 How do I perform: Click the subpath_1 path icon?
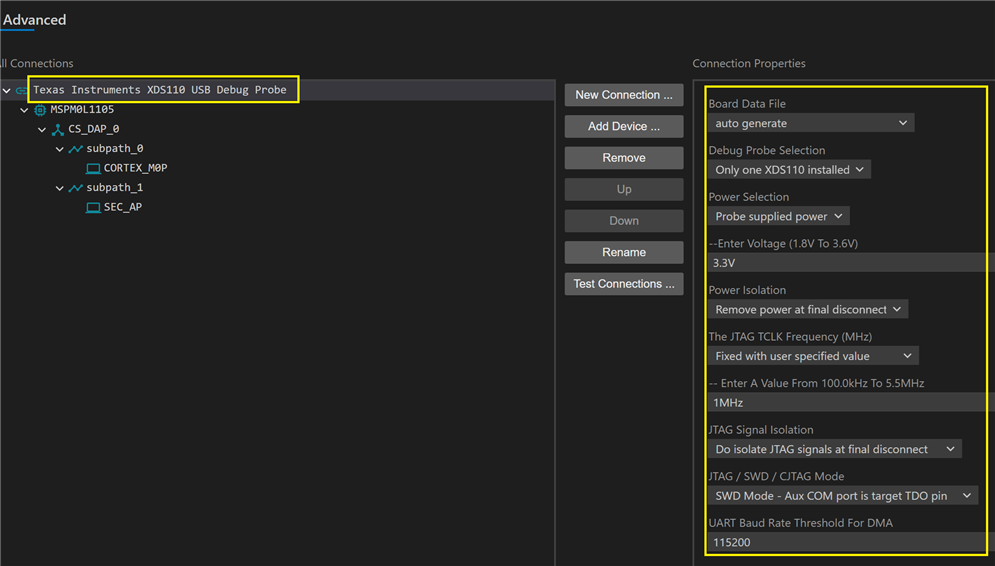pos(76,188)
